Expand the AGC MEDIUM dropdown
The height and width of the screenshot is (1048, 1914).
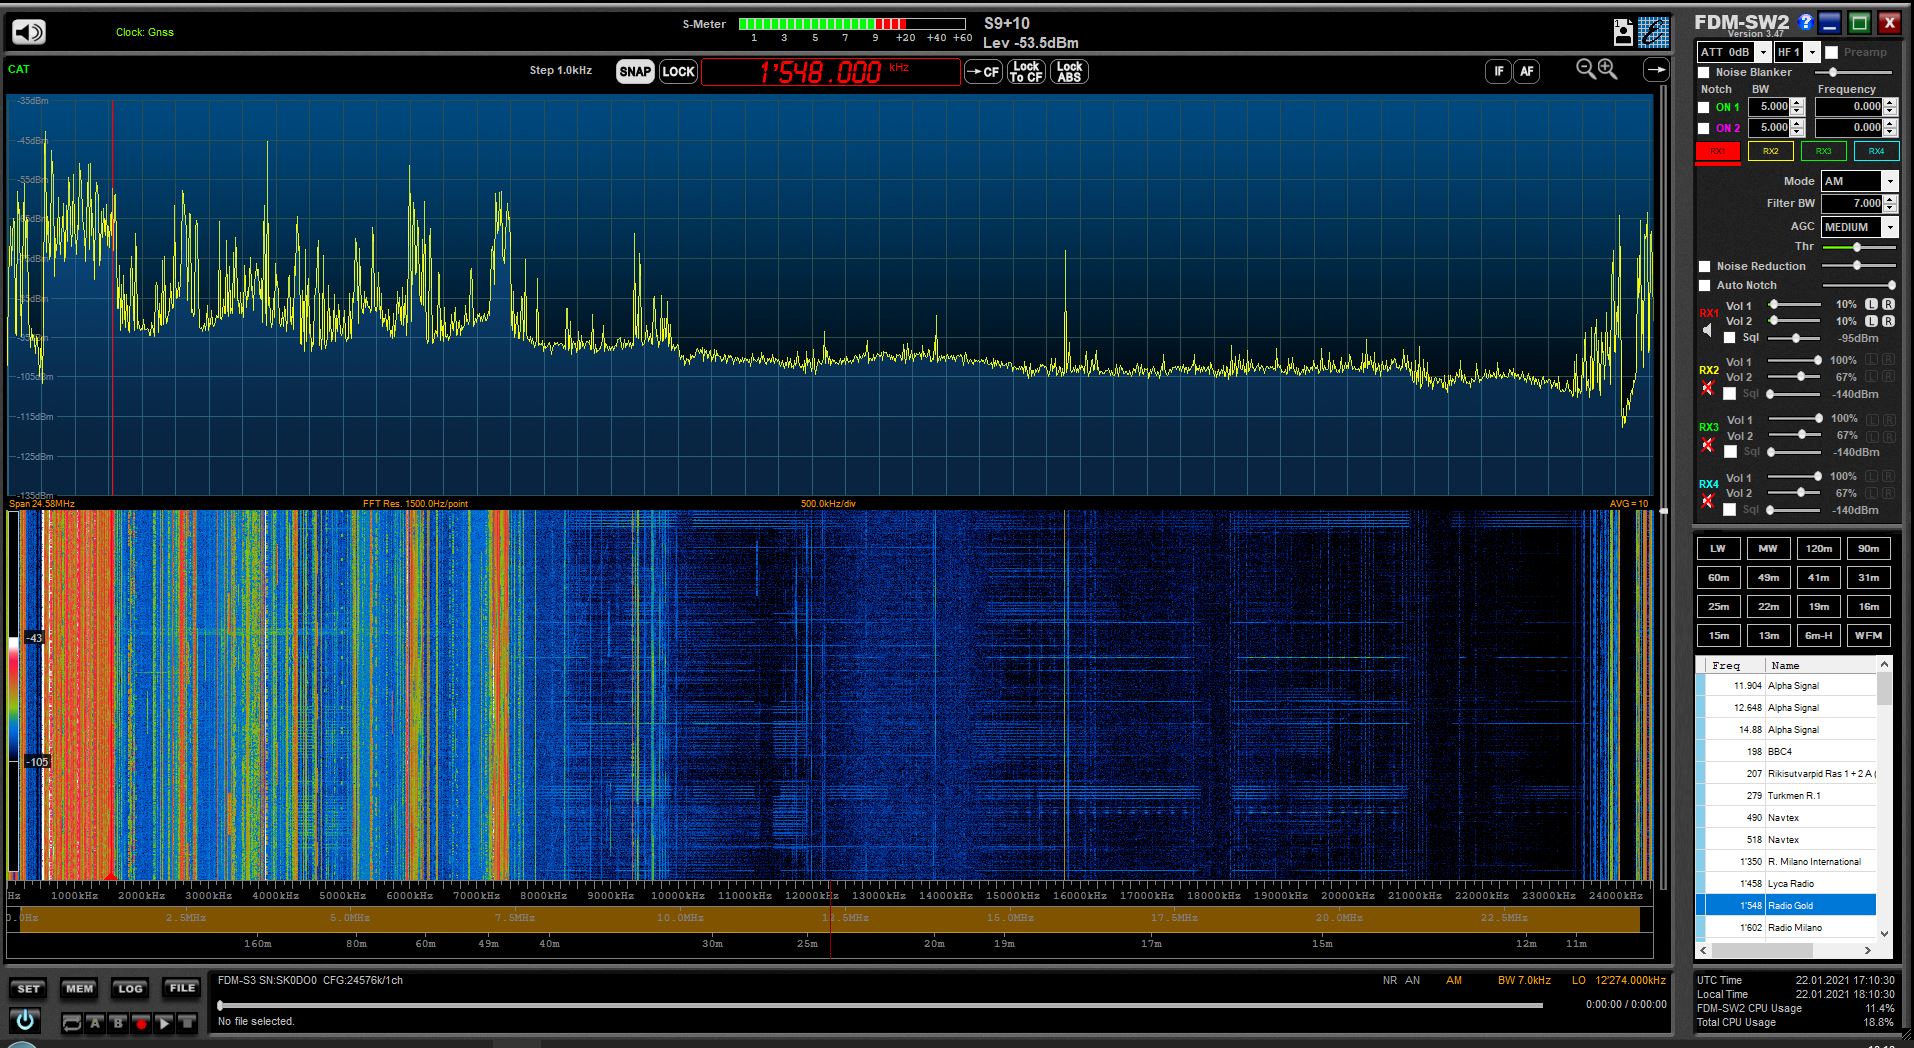[x=1889, y=227]
